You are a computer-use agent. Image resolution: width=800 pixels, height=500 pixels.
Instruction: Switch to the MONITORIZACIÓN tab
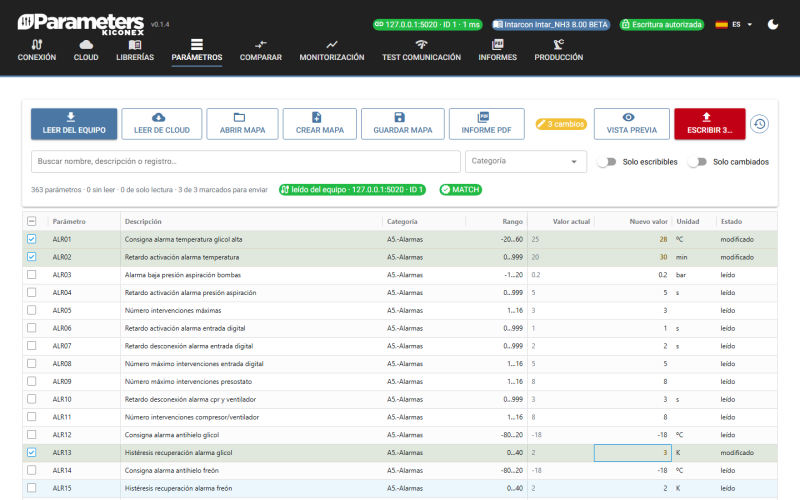[332, 51]
